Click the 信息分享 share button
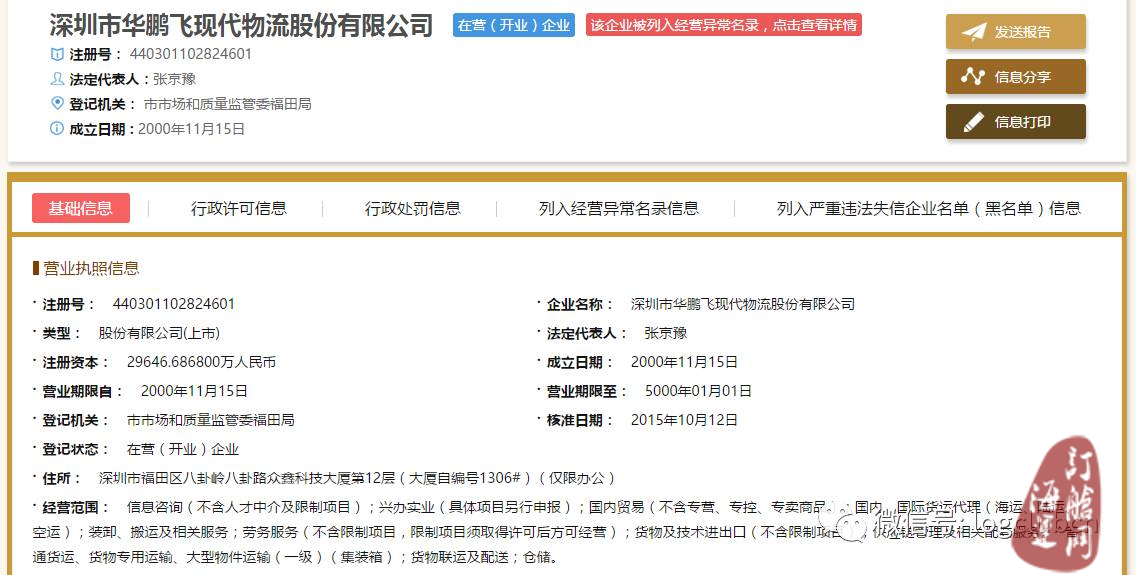The width and height of the screenshot is (1136, 575). tap(1015, 77)
